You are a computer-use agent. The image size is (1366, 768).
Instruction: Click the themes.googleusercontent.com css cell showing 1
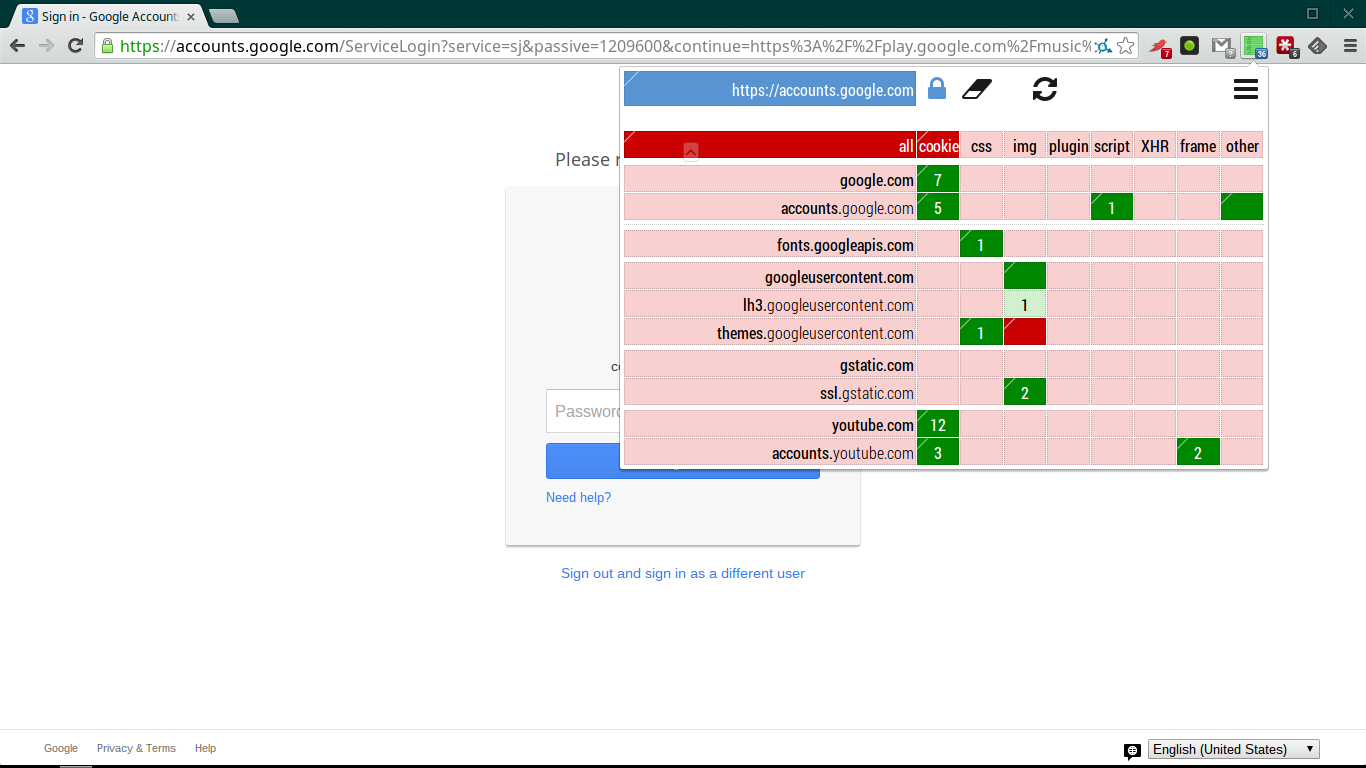pyautogui.click(x=981, y=332)
